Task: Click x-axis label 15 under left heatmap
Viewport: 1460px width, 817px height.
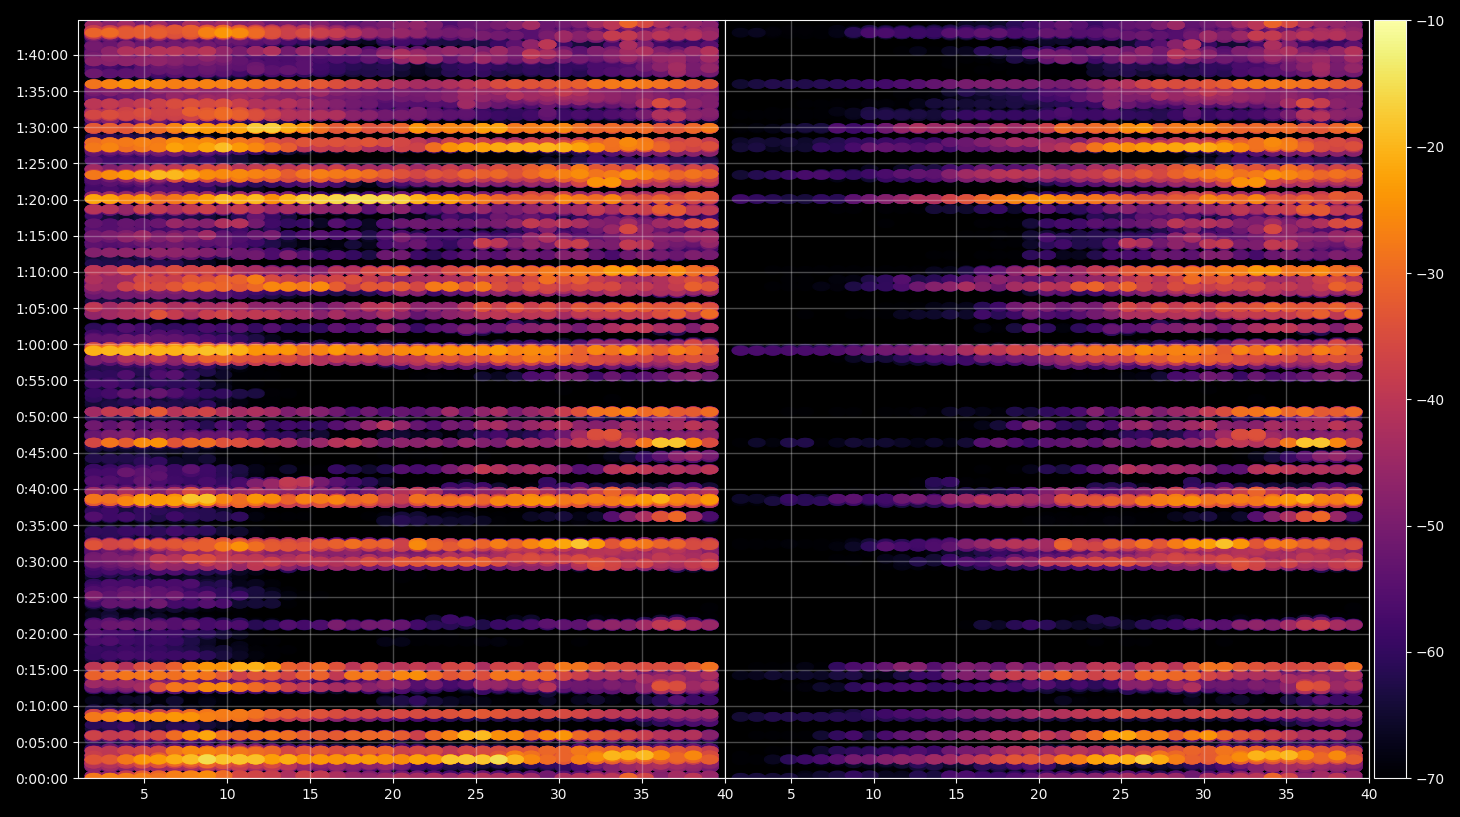Action: (310, 795)
